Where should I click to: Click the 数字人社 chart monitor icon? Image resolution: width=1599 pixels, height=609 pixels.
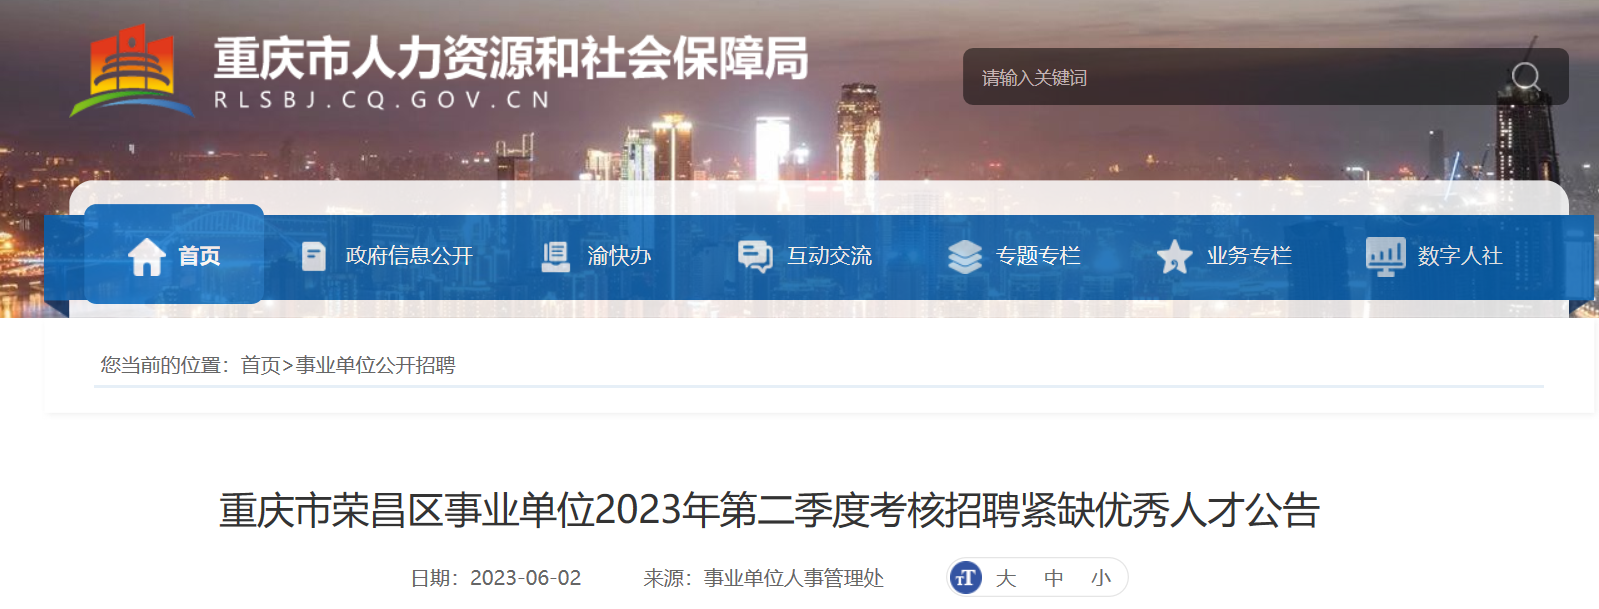(1386, 257)
